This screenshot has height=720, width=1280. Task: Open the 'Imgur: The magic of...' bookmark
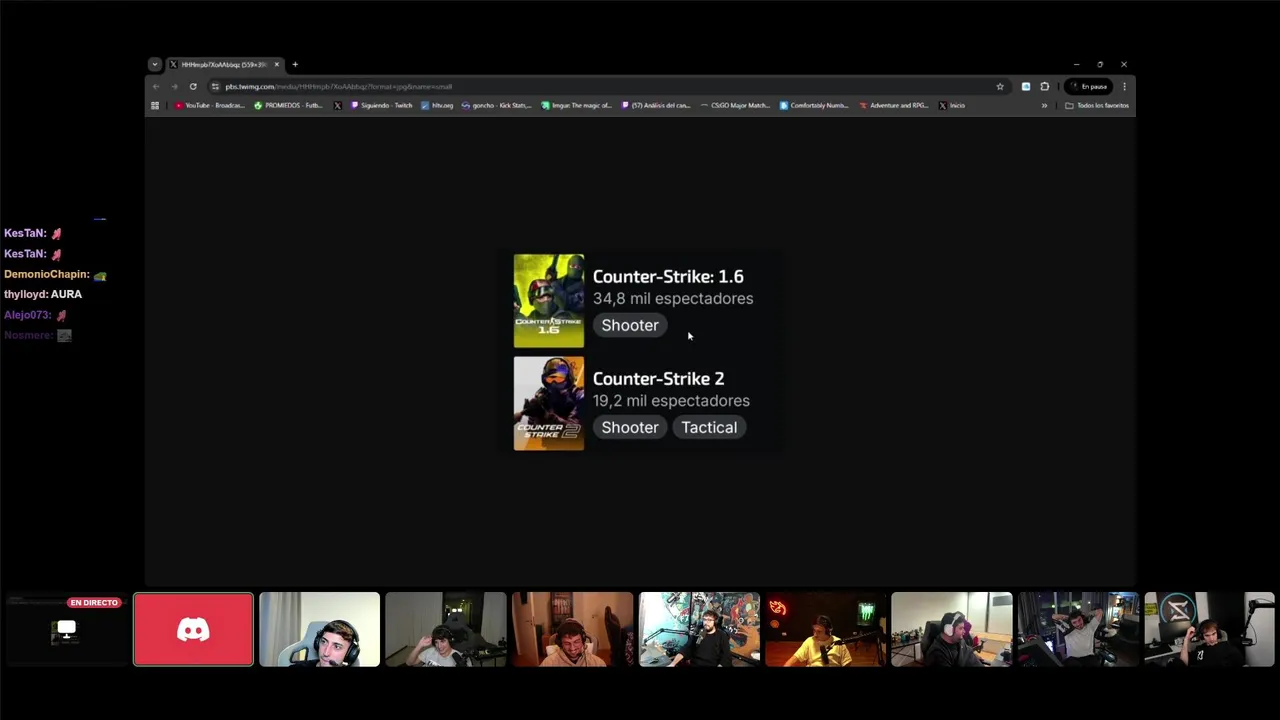tap(576, 105)
